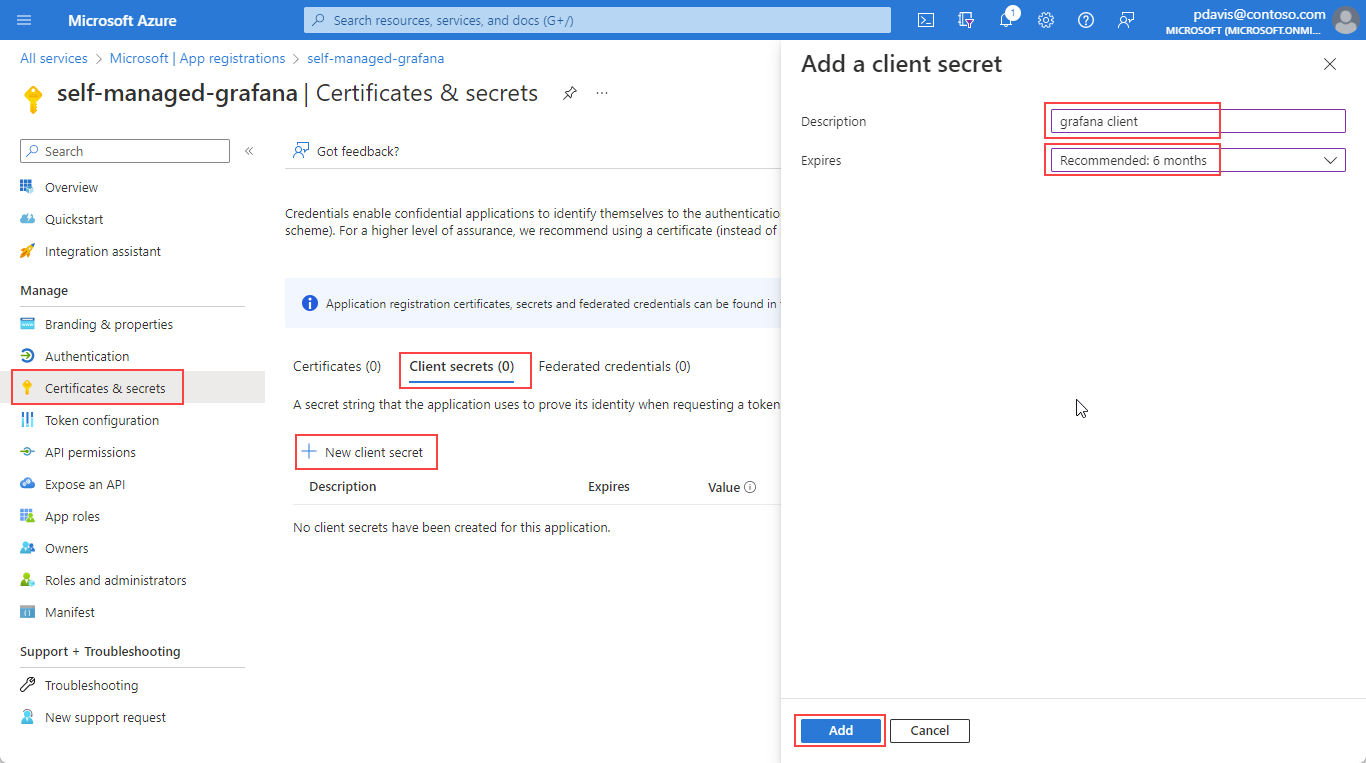Open portal Settings gear

(x=1046, y=20)
